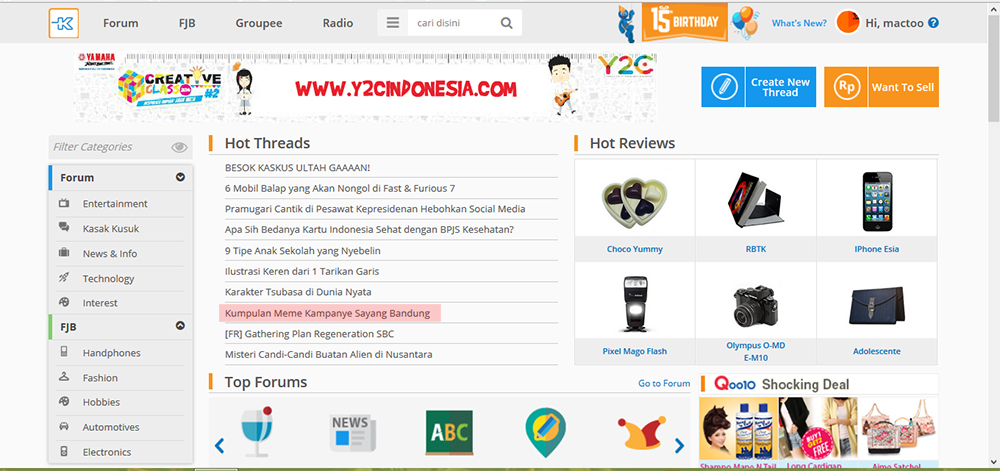Click the mactoo user avatar

pyautogui.click(x=848, y=23)
